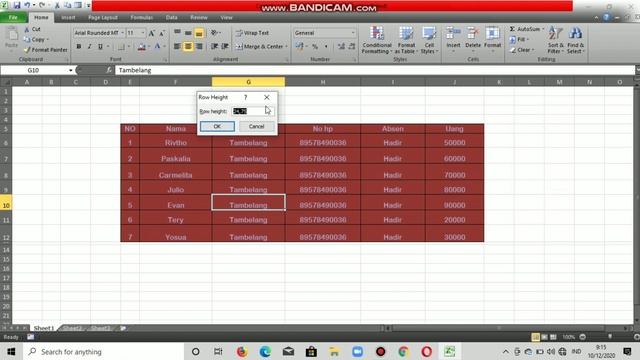Click the taskbar Search for anything box

[x=104, y=351]
